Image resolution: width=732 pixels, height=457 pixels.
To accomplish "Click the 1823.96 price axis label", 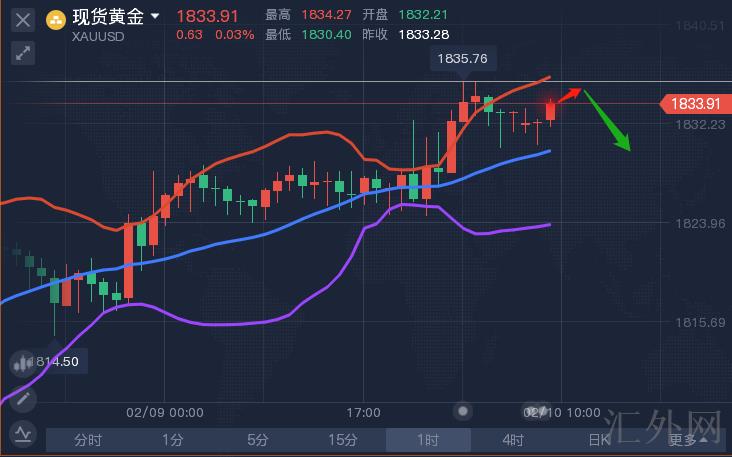I will (700, 224).
